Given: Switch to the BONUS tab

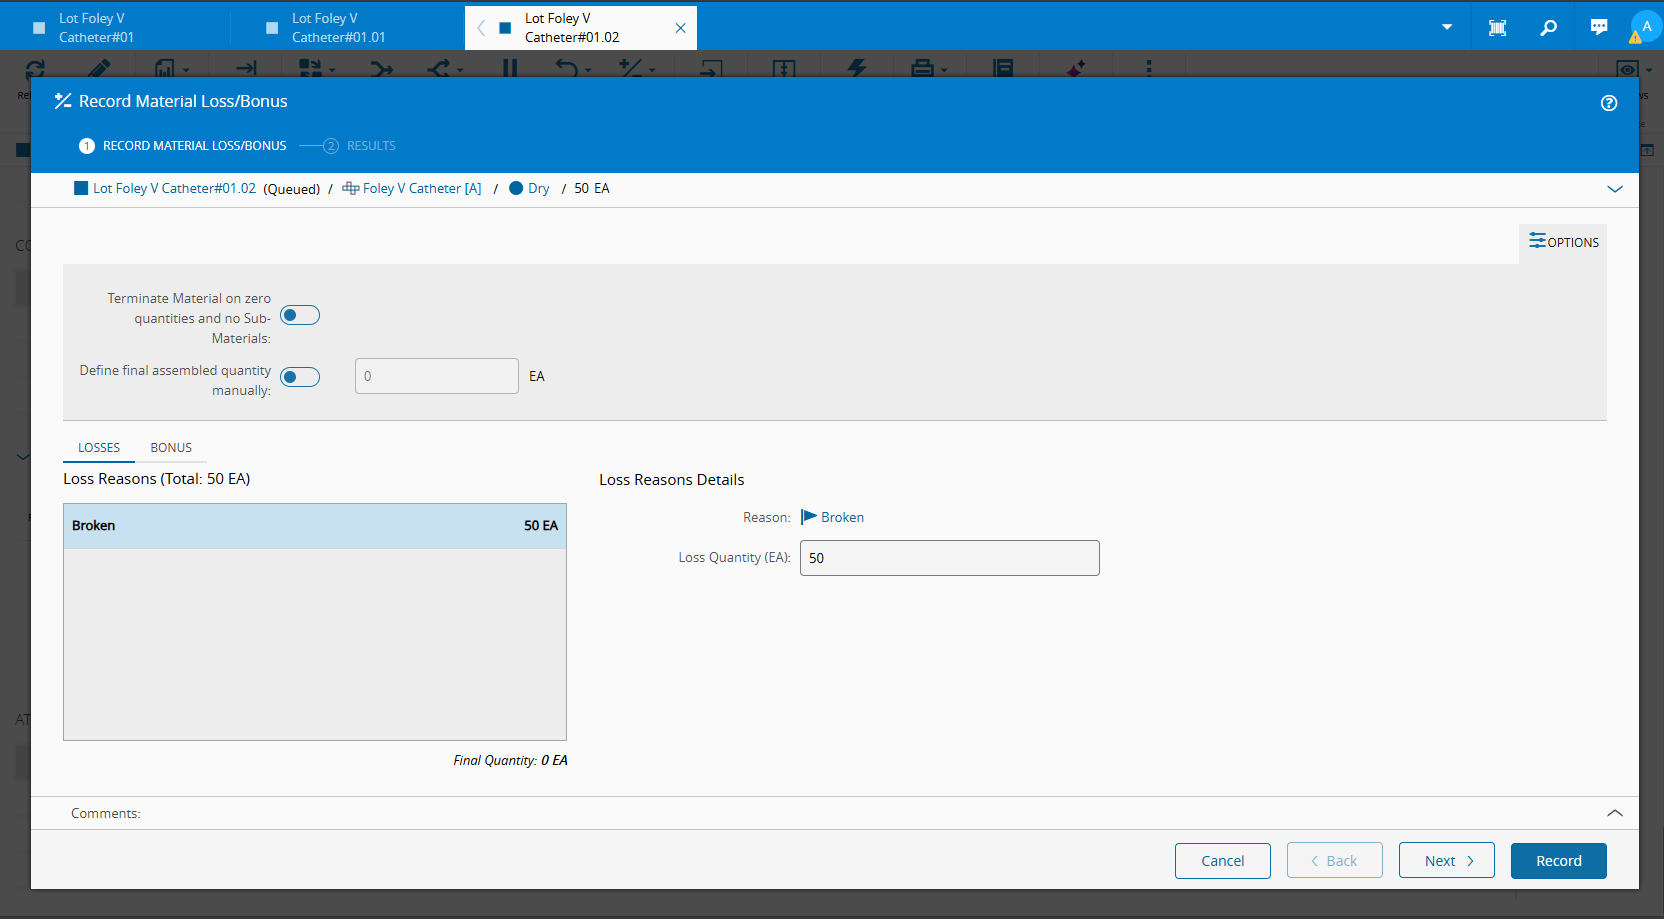Looking at the screenshot, I should [171, 448].
